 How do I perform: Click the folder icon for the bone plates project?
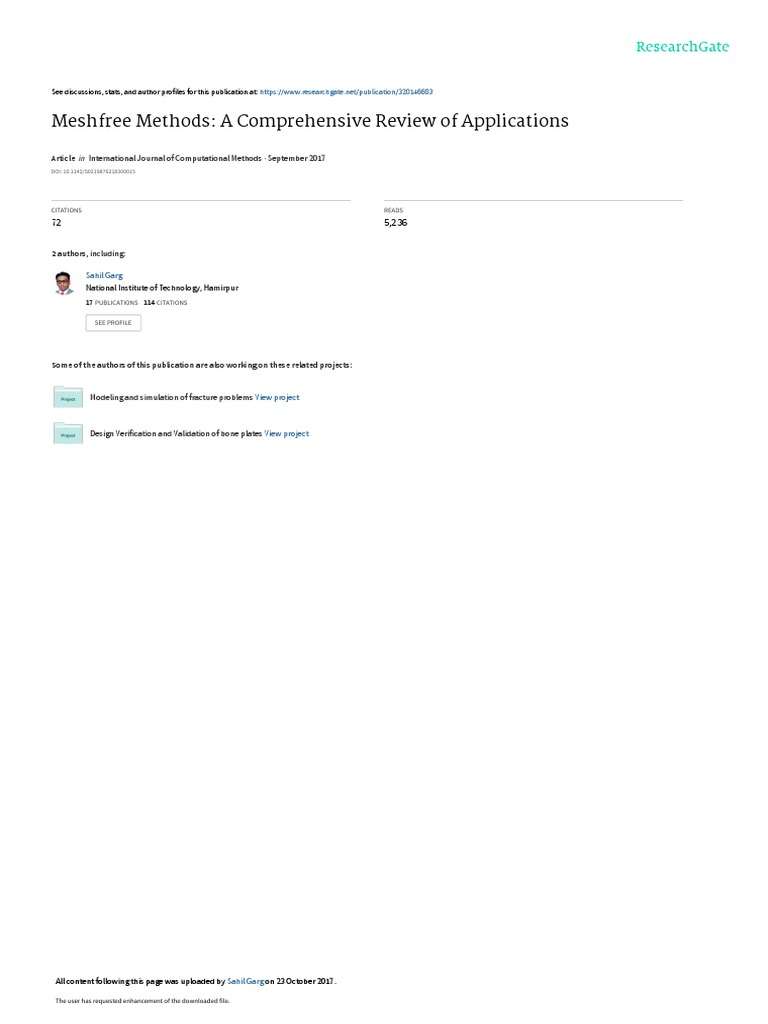coord(68,433)
